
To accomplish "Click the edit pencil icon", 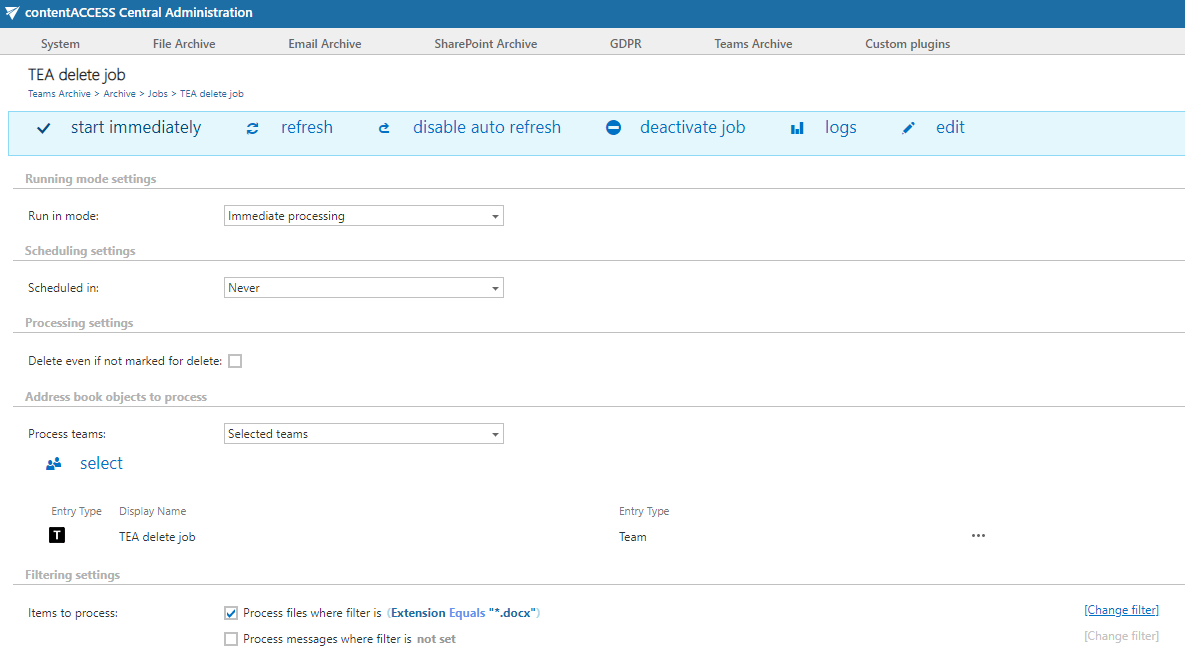I will click(908, 129).
